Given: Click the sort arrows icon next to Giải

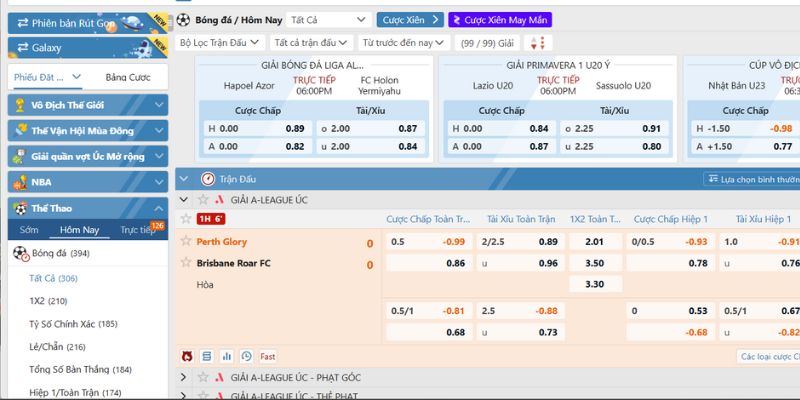Looking at the screenshot, I should tap(537, 43).
